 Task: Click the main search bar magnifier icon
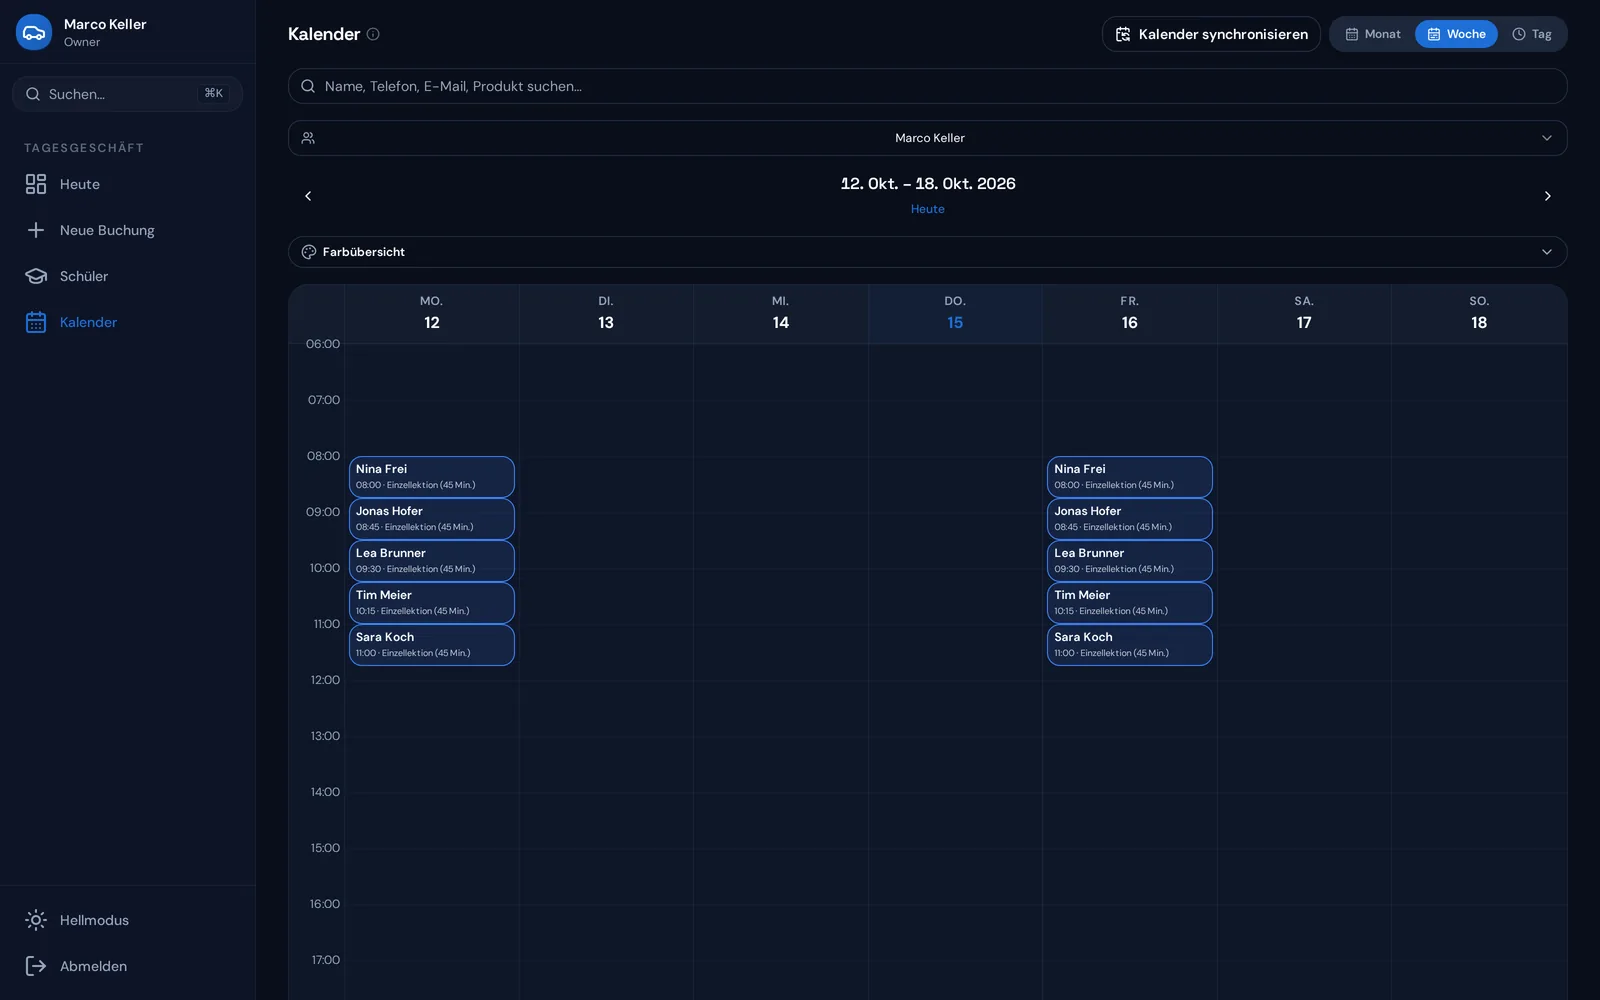click(x=308, y=86)
